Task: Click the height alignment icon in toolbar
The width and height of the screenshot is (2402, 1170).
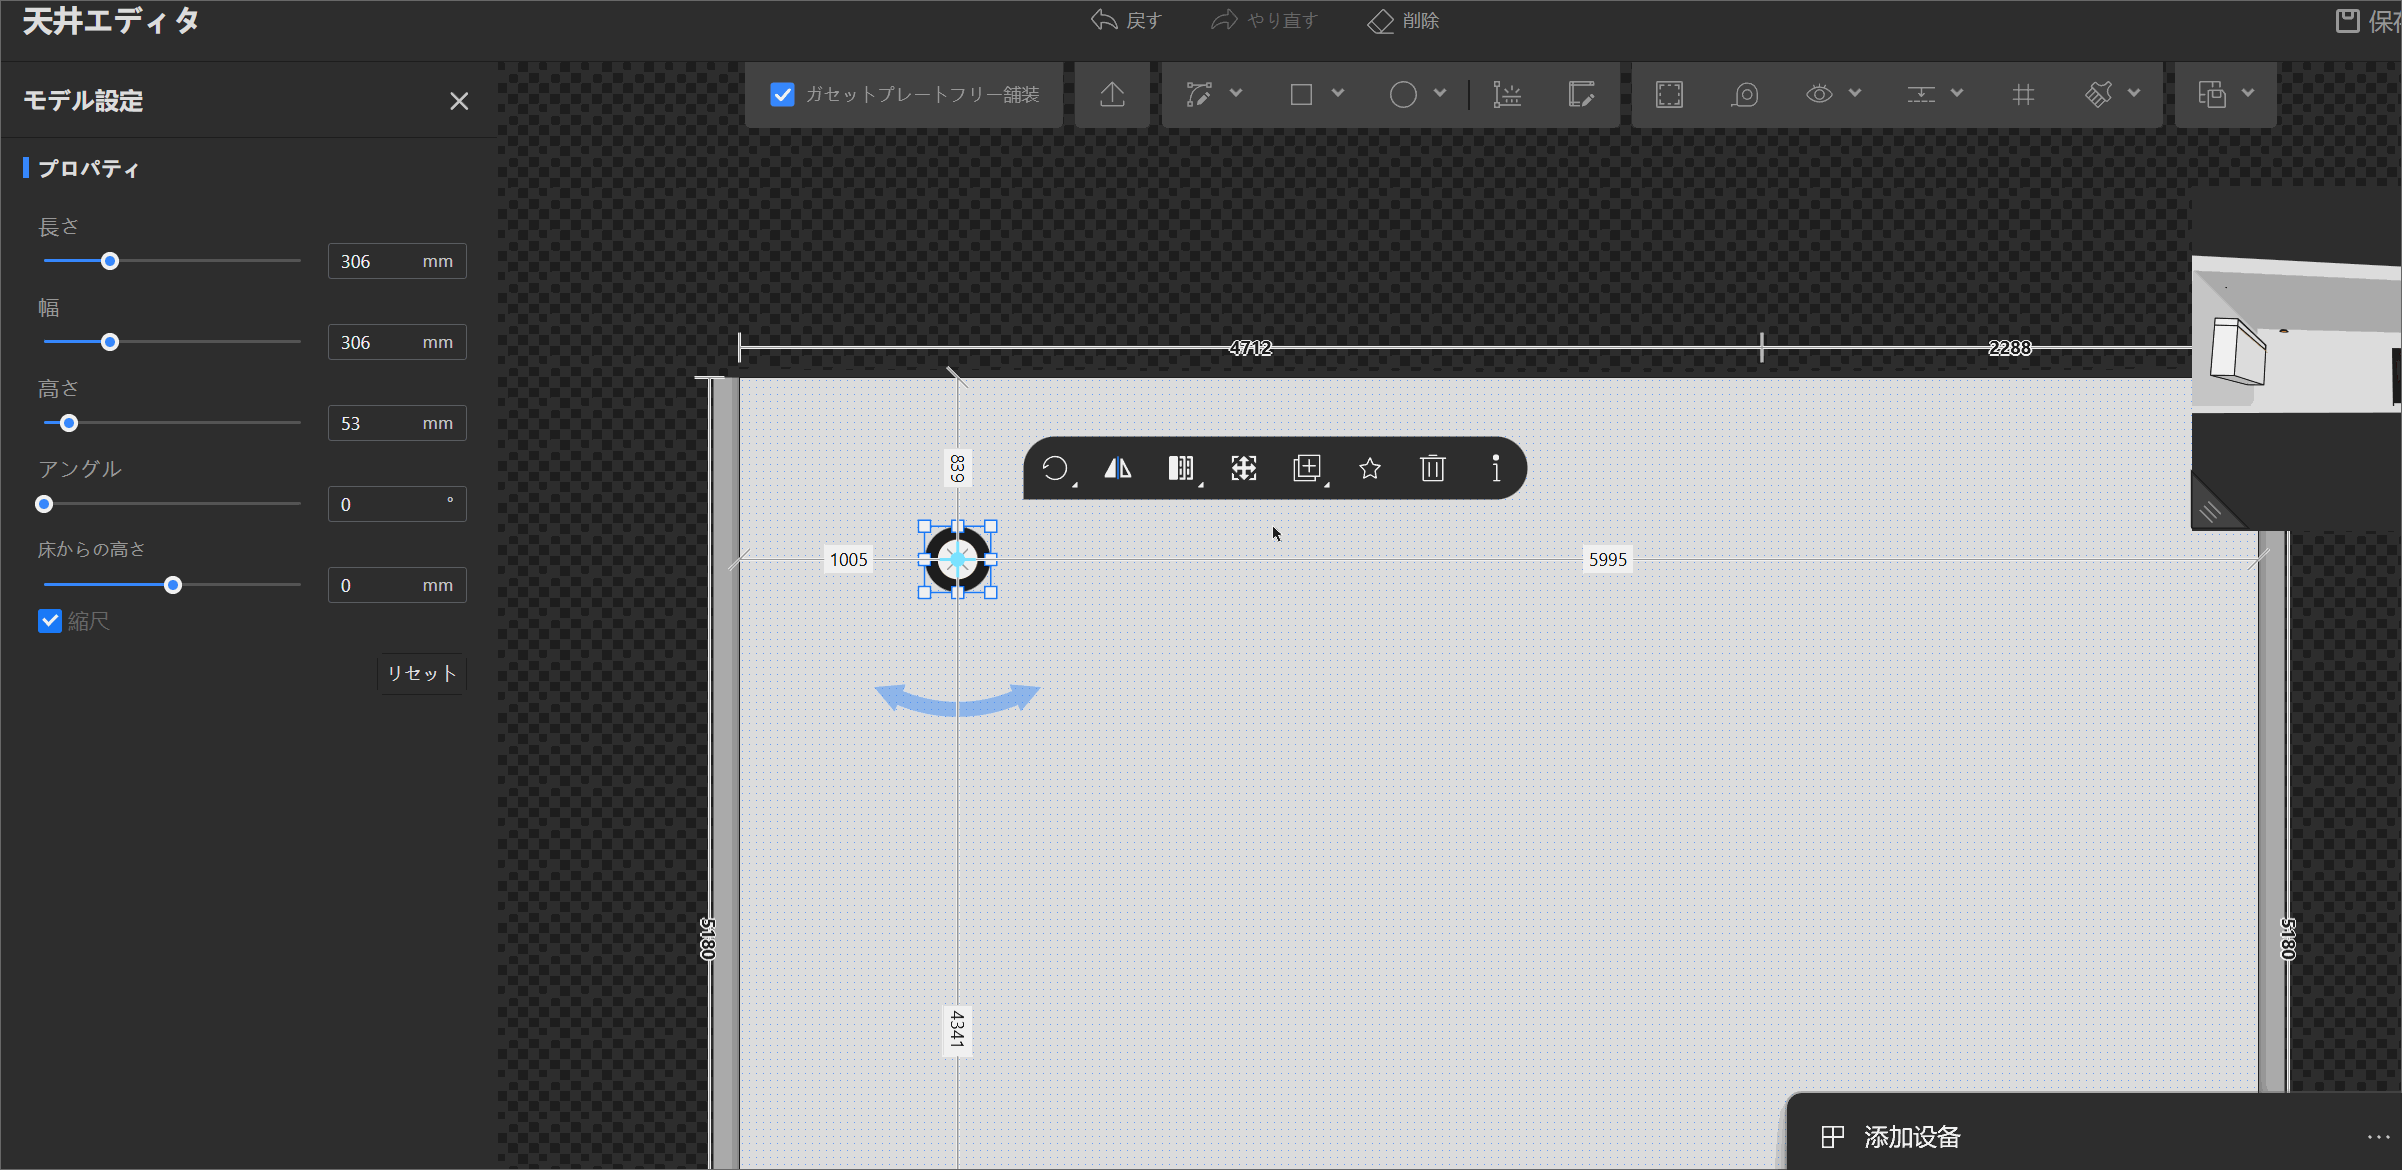Action: pyautogui.click(x=1921, y=95)
